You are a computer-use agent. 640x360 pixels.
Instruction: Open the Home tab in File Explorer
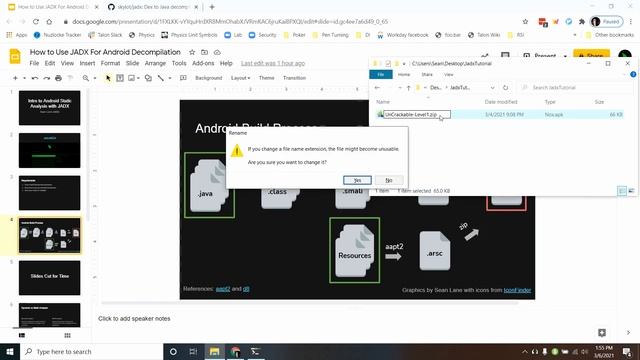[404, 74]
